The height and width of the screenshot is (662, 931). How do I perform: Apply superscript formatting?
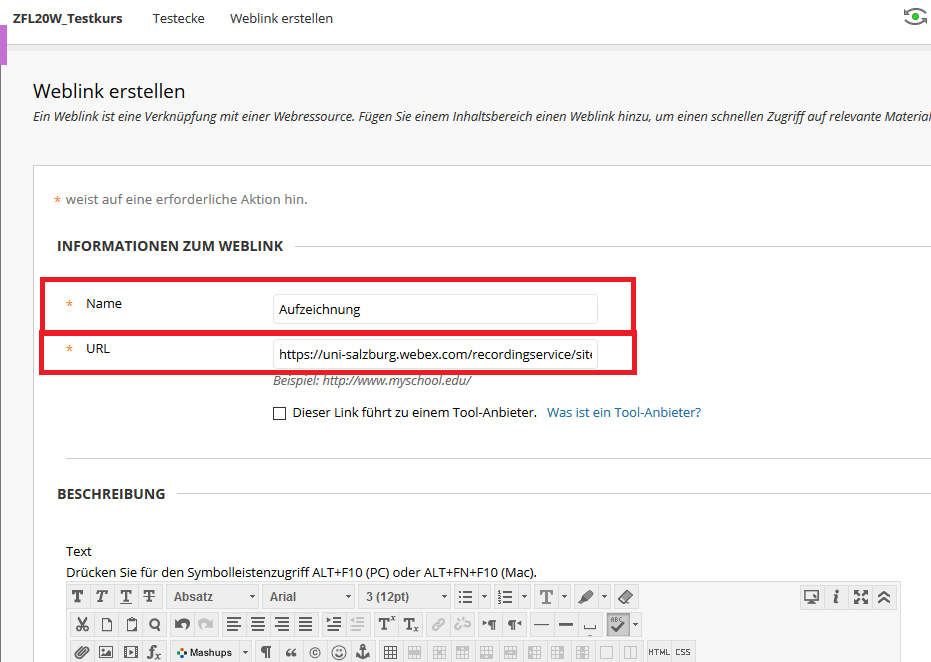tap(386, 625)
